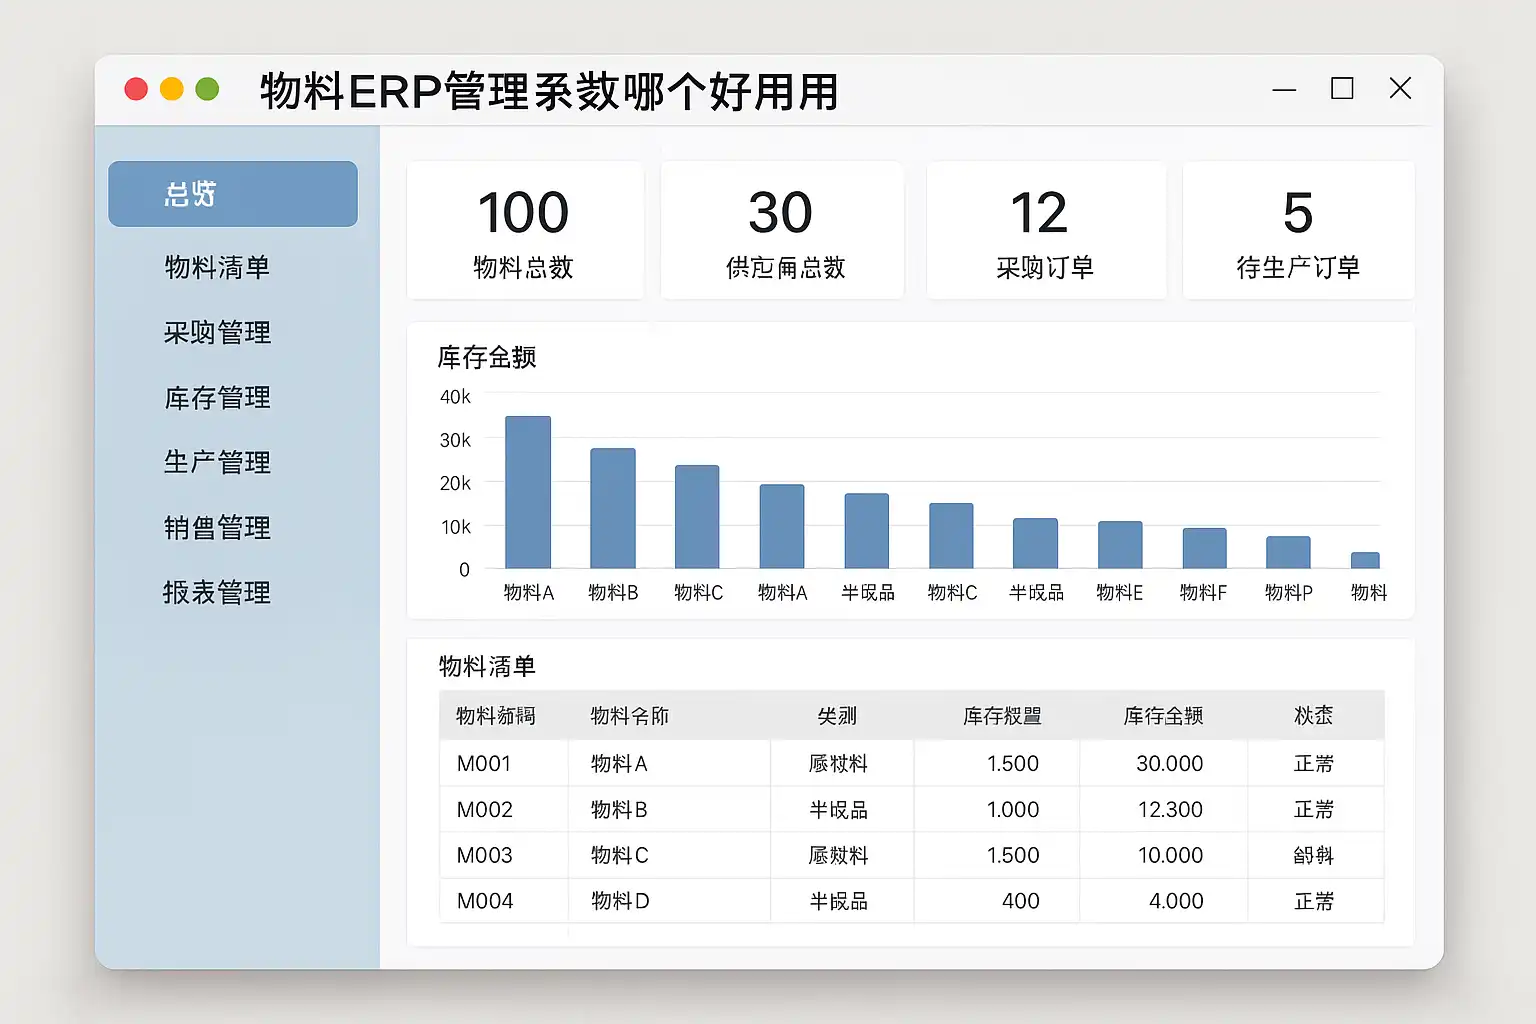Select the highlighted overview tab in sidebar

pos(232,194)
